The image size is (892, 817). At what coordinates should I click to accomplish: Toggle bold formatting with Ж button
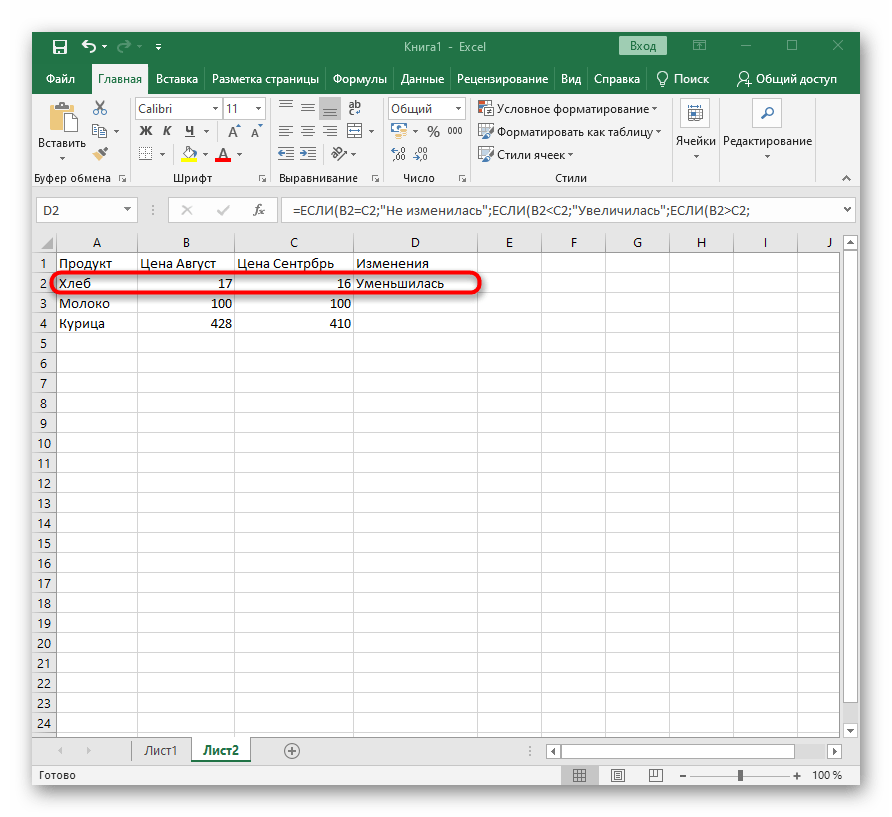coord(146,131)
